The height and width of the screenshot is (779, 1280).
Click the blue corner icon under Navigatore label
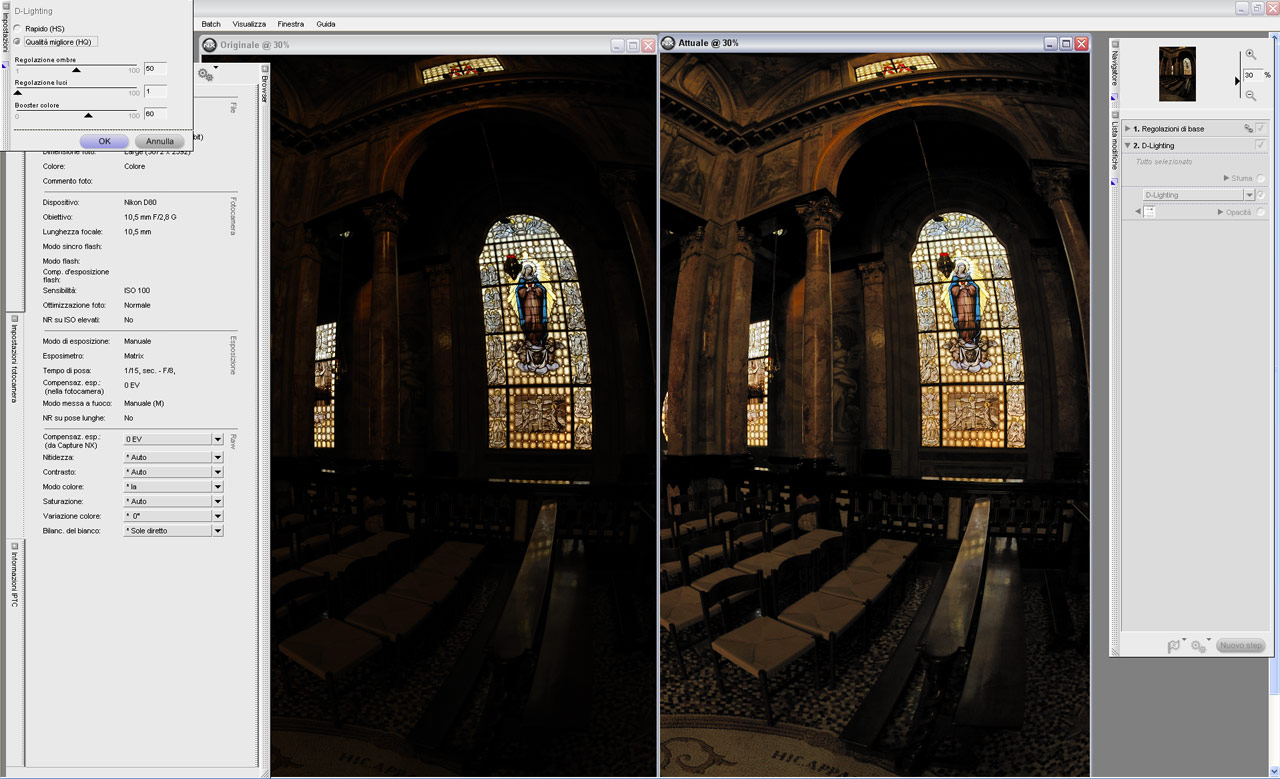tap(1115, 99)
